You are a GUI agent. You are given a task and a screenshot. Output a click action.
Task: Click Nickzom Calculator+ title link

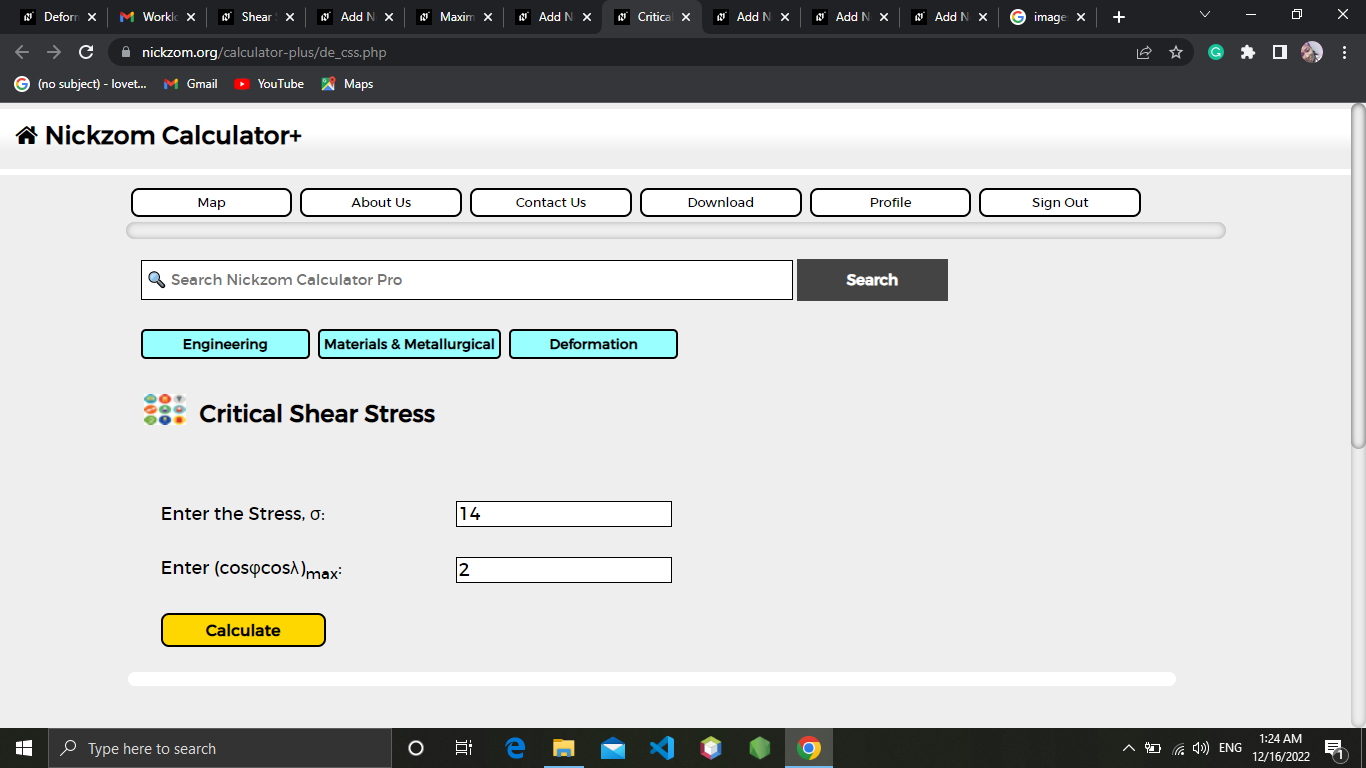coord(173,136)
